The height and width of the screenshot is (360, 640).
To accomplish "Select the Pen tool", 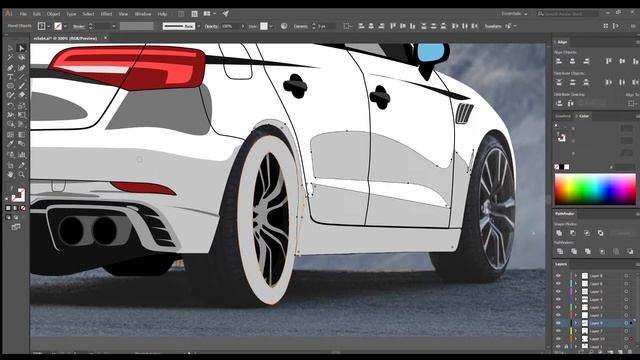I will (11, 67).
